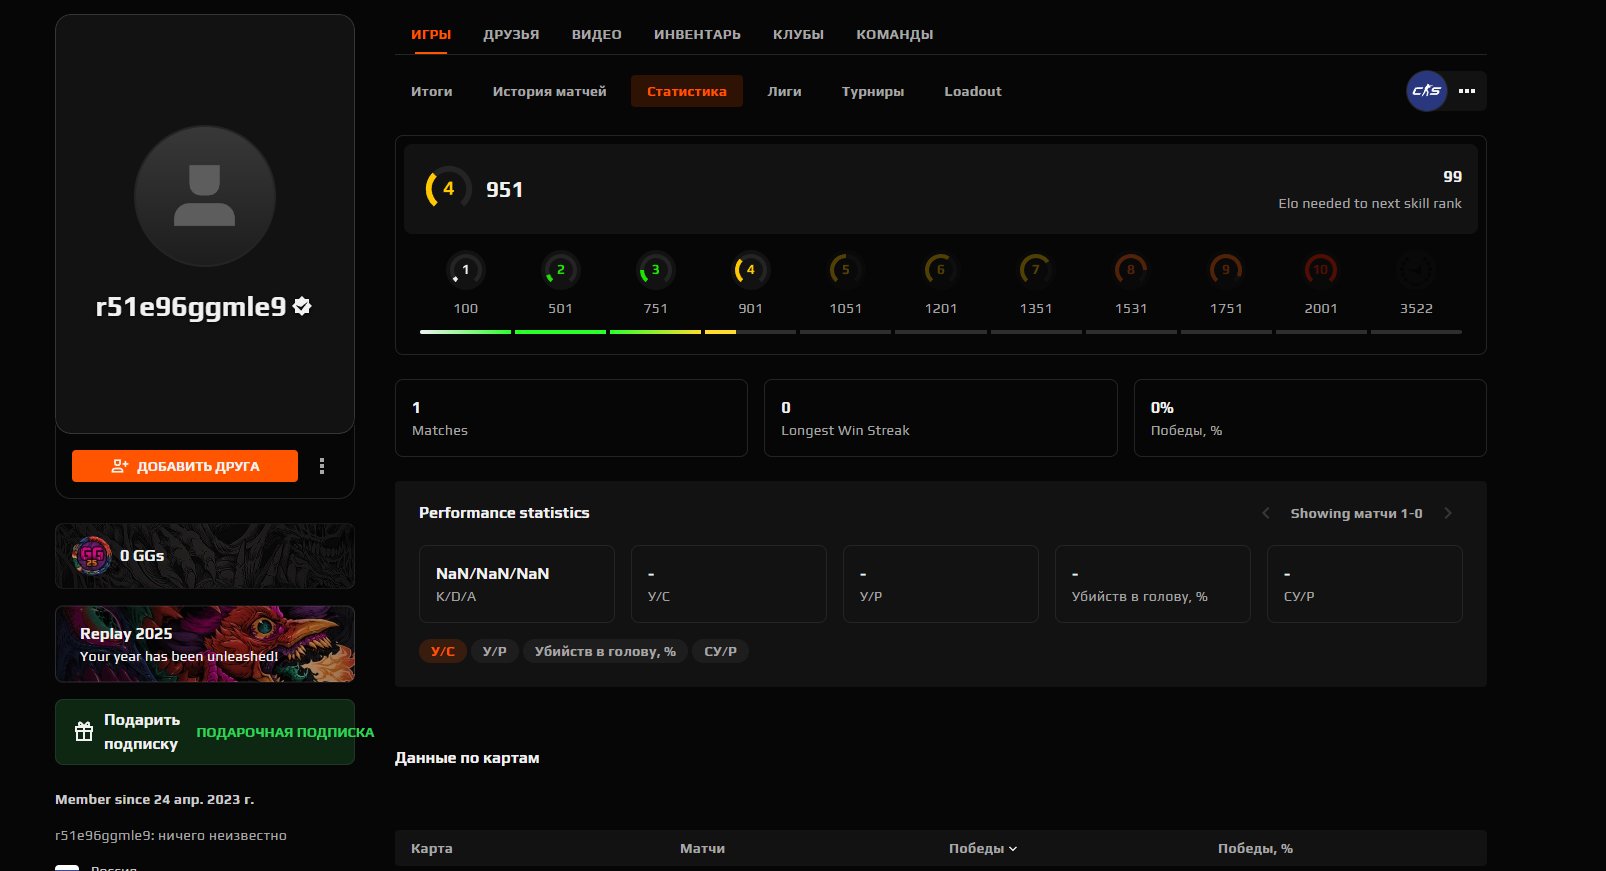Click the 'Данные по картам' heading

467,758
